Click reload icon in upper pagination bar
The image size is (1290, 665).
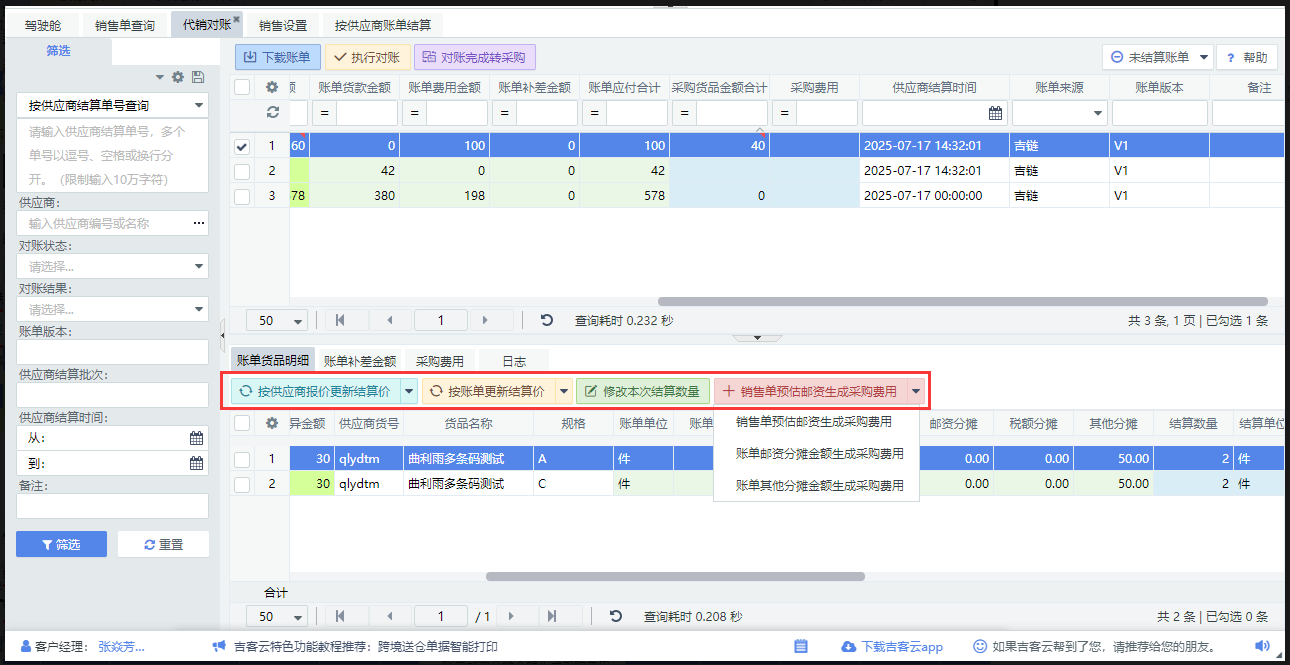point(547,320)
